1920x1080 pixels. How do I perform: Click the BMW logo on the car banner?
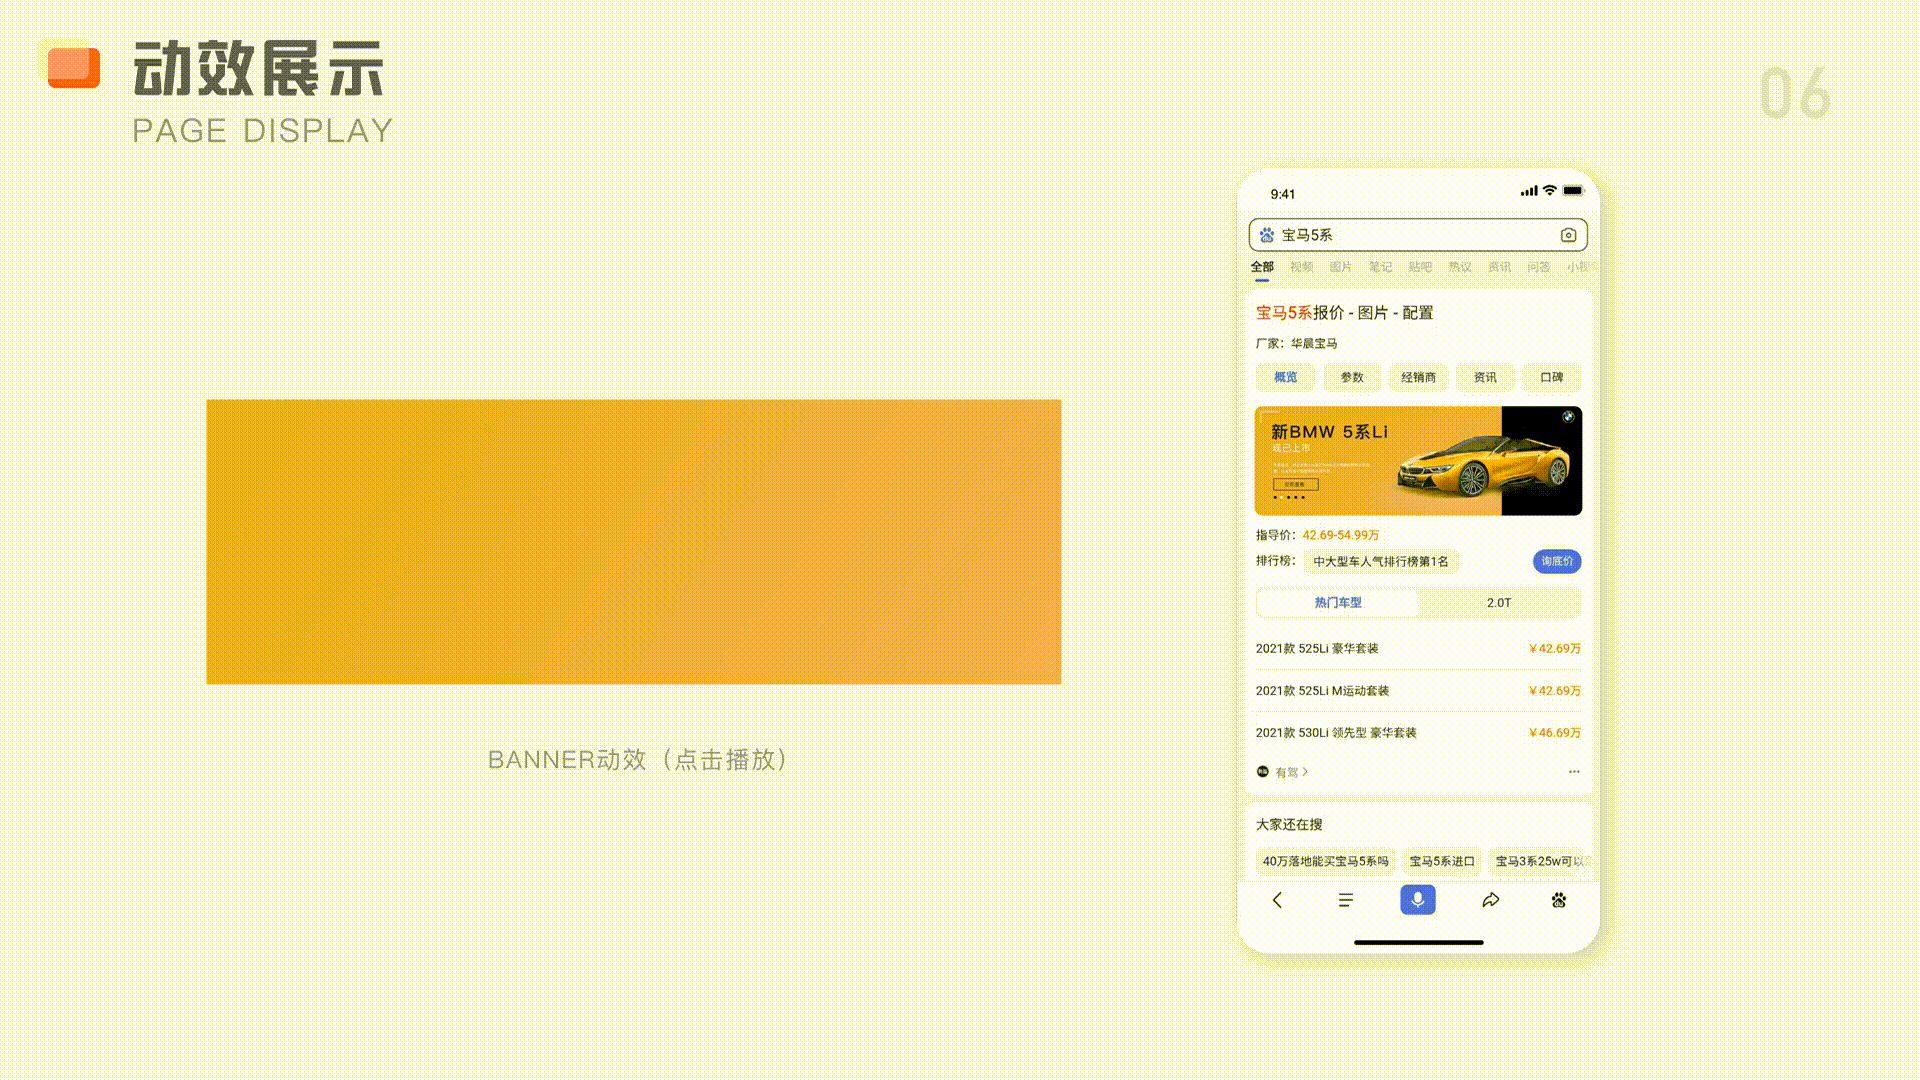click(x=1568, y=417)
